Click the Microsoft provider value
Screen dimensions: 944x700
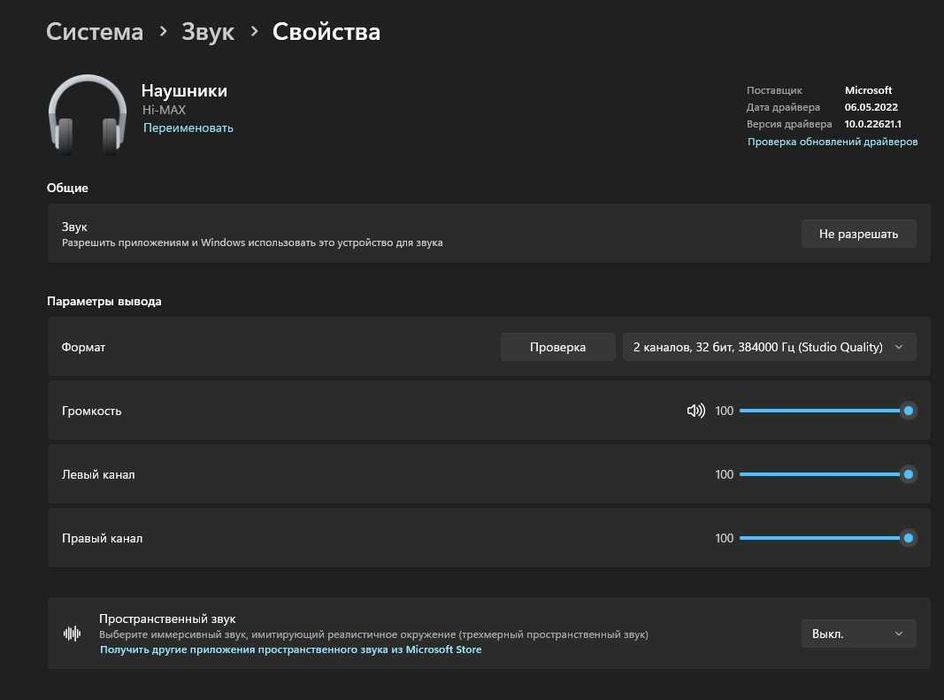point(868,90)
